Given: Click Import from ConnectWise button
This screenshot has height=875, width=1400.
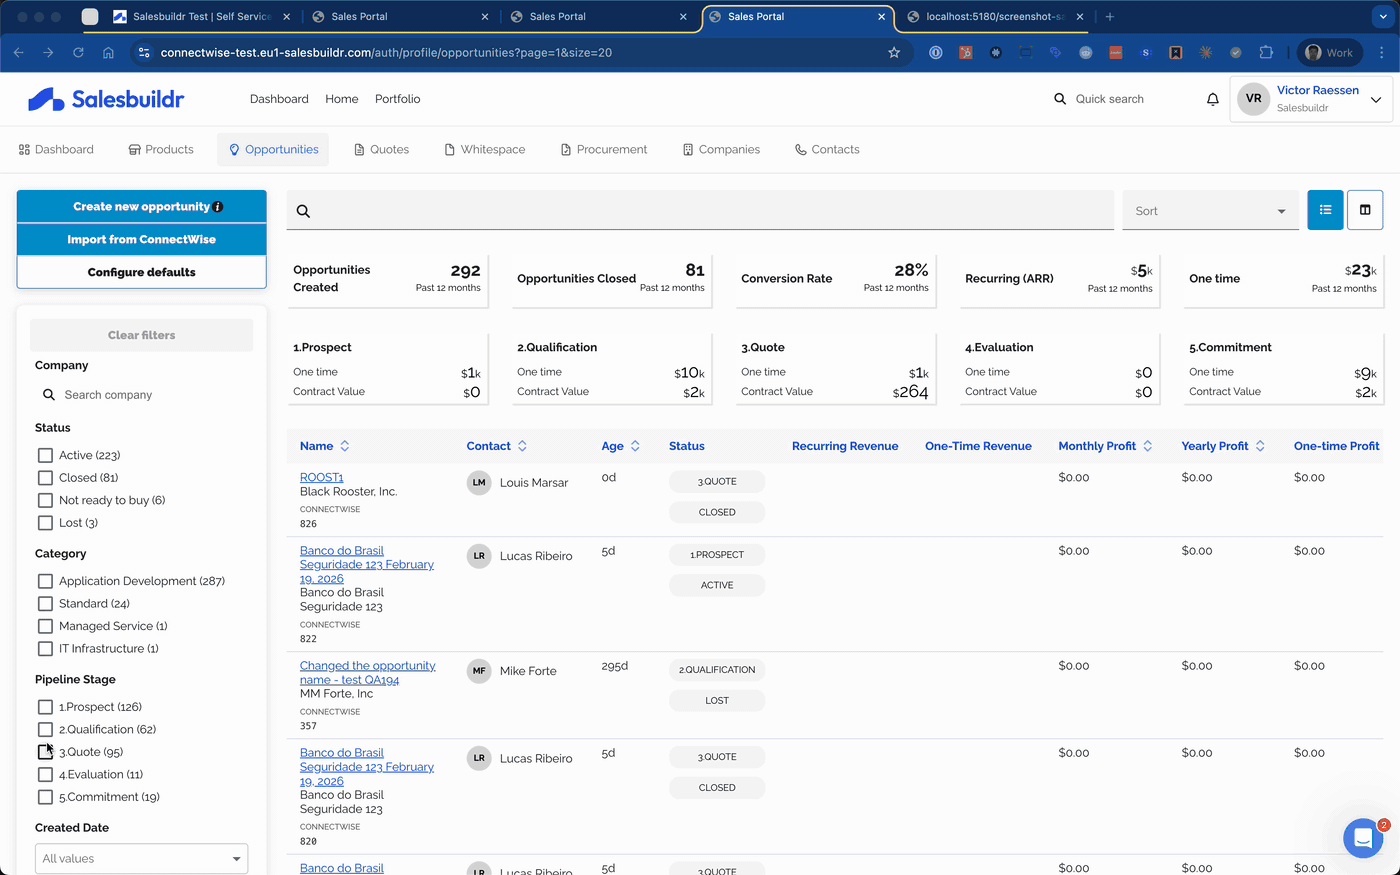Looking at the screenshot, I should click(x=142, y=240).
